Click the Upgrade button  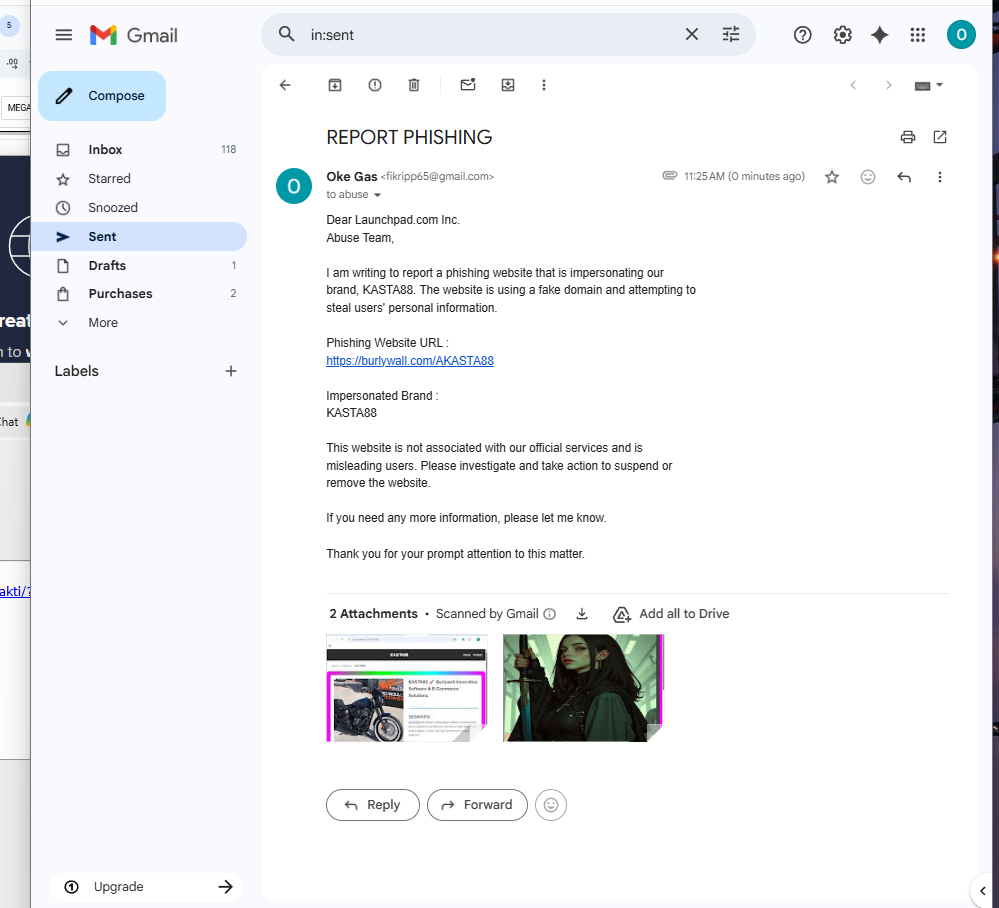click(x=147, y=887)
